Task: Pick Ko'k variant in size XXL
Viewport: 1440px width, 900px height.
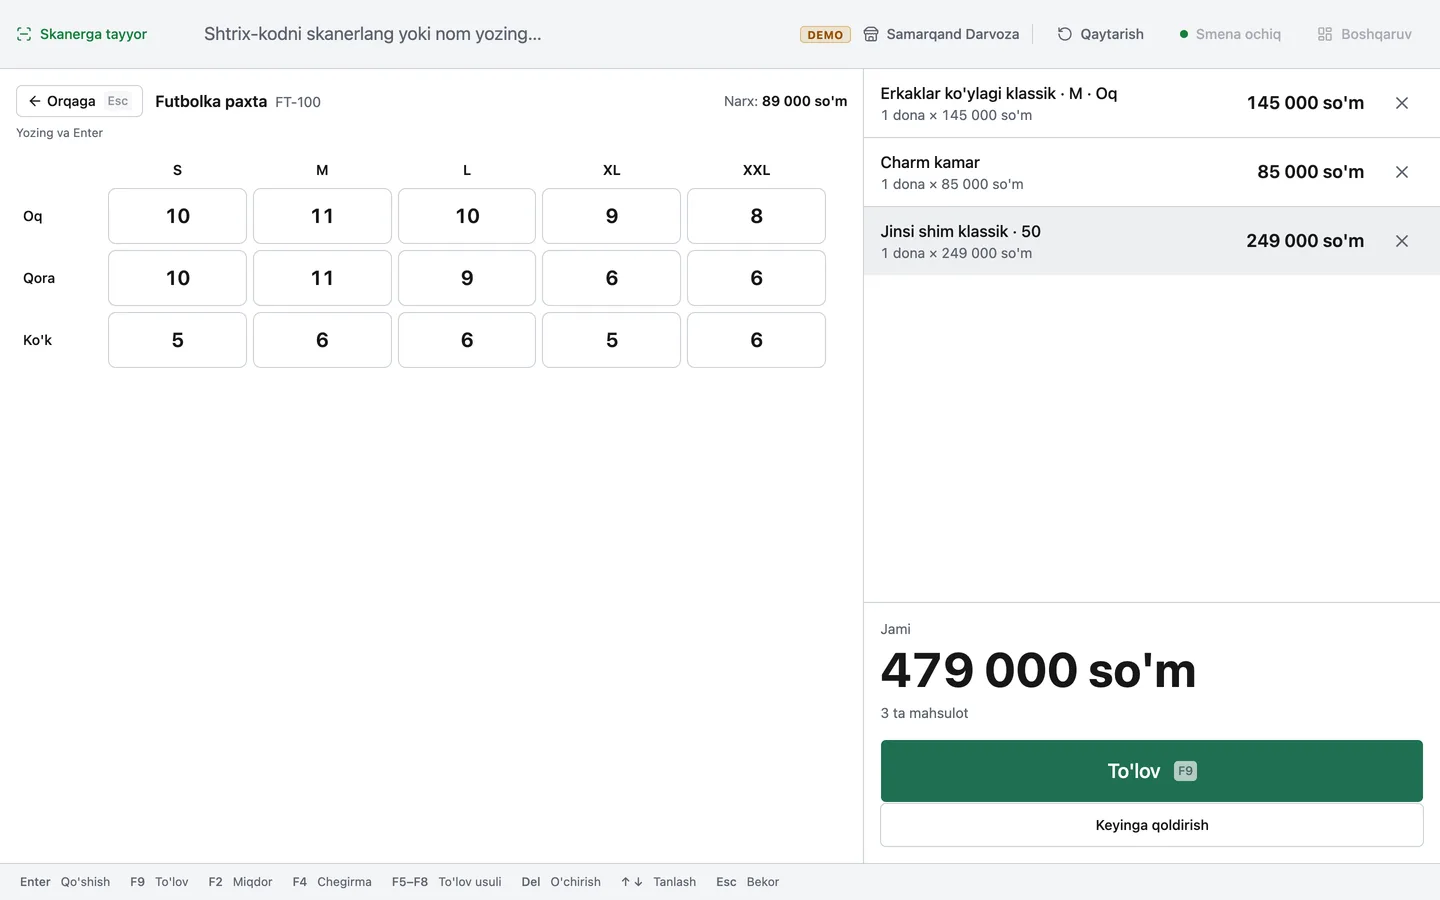Action: pos(756,340)
